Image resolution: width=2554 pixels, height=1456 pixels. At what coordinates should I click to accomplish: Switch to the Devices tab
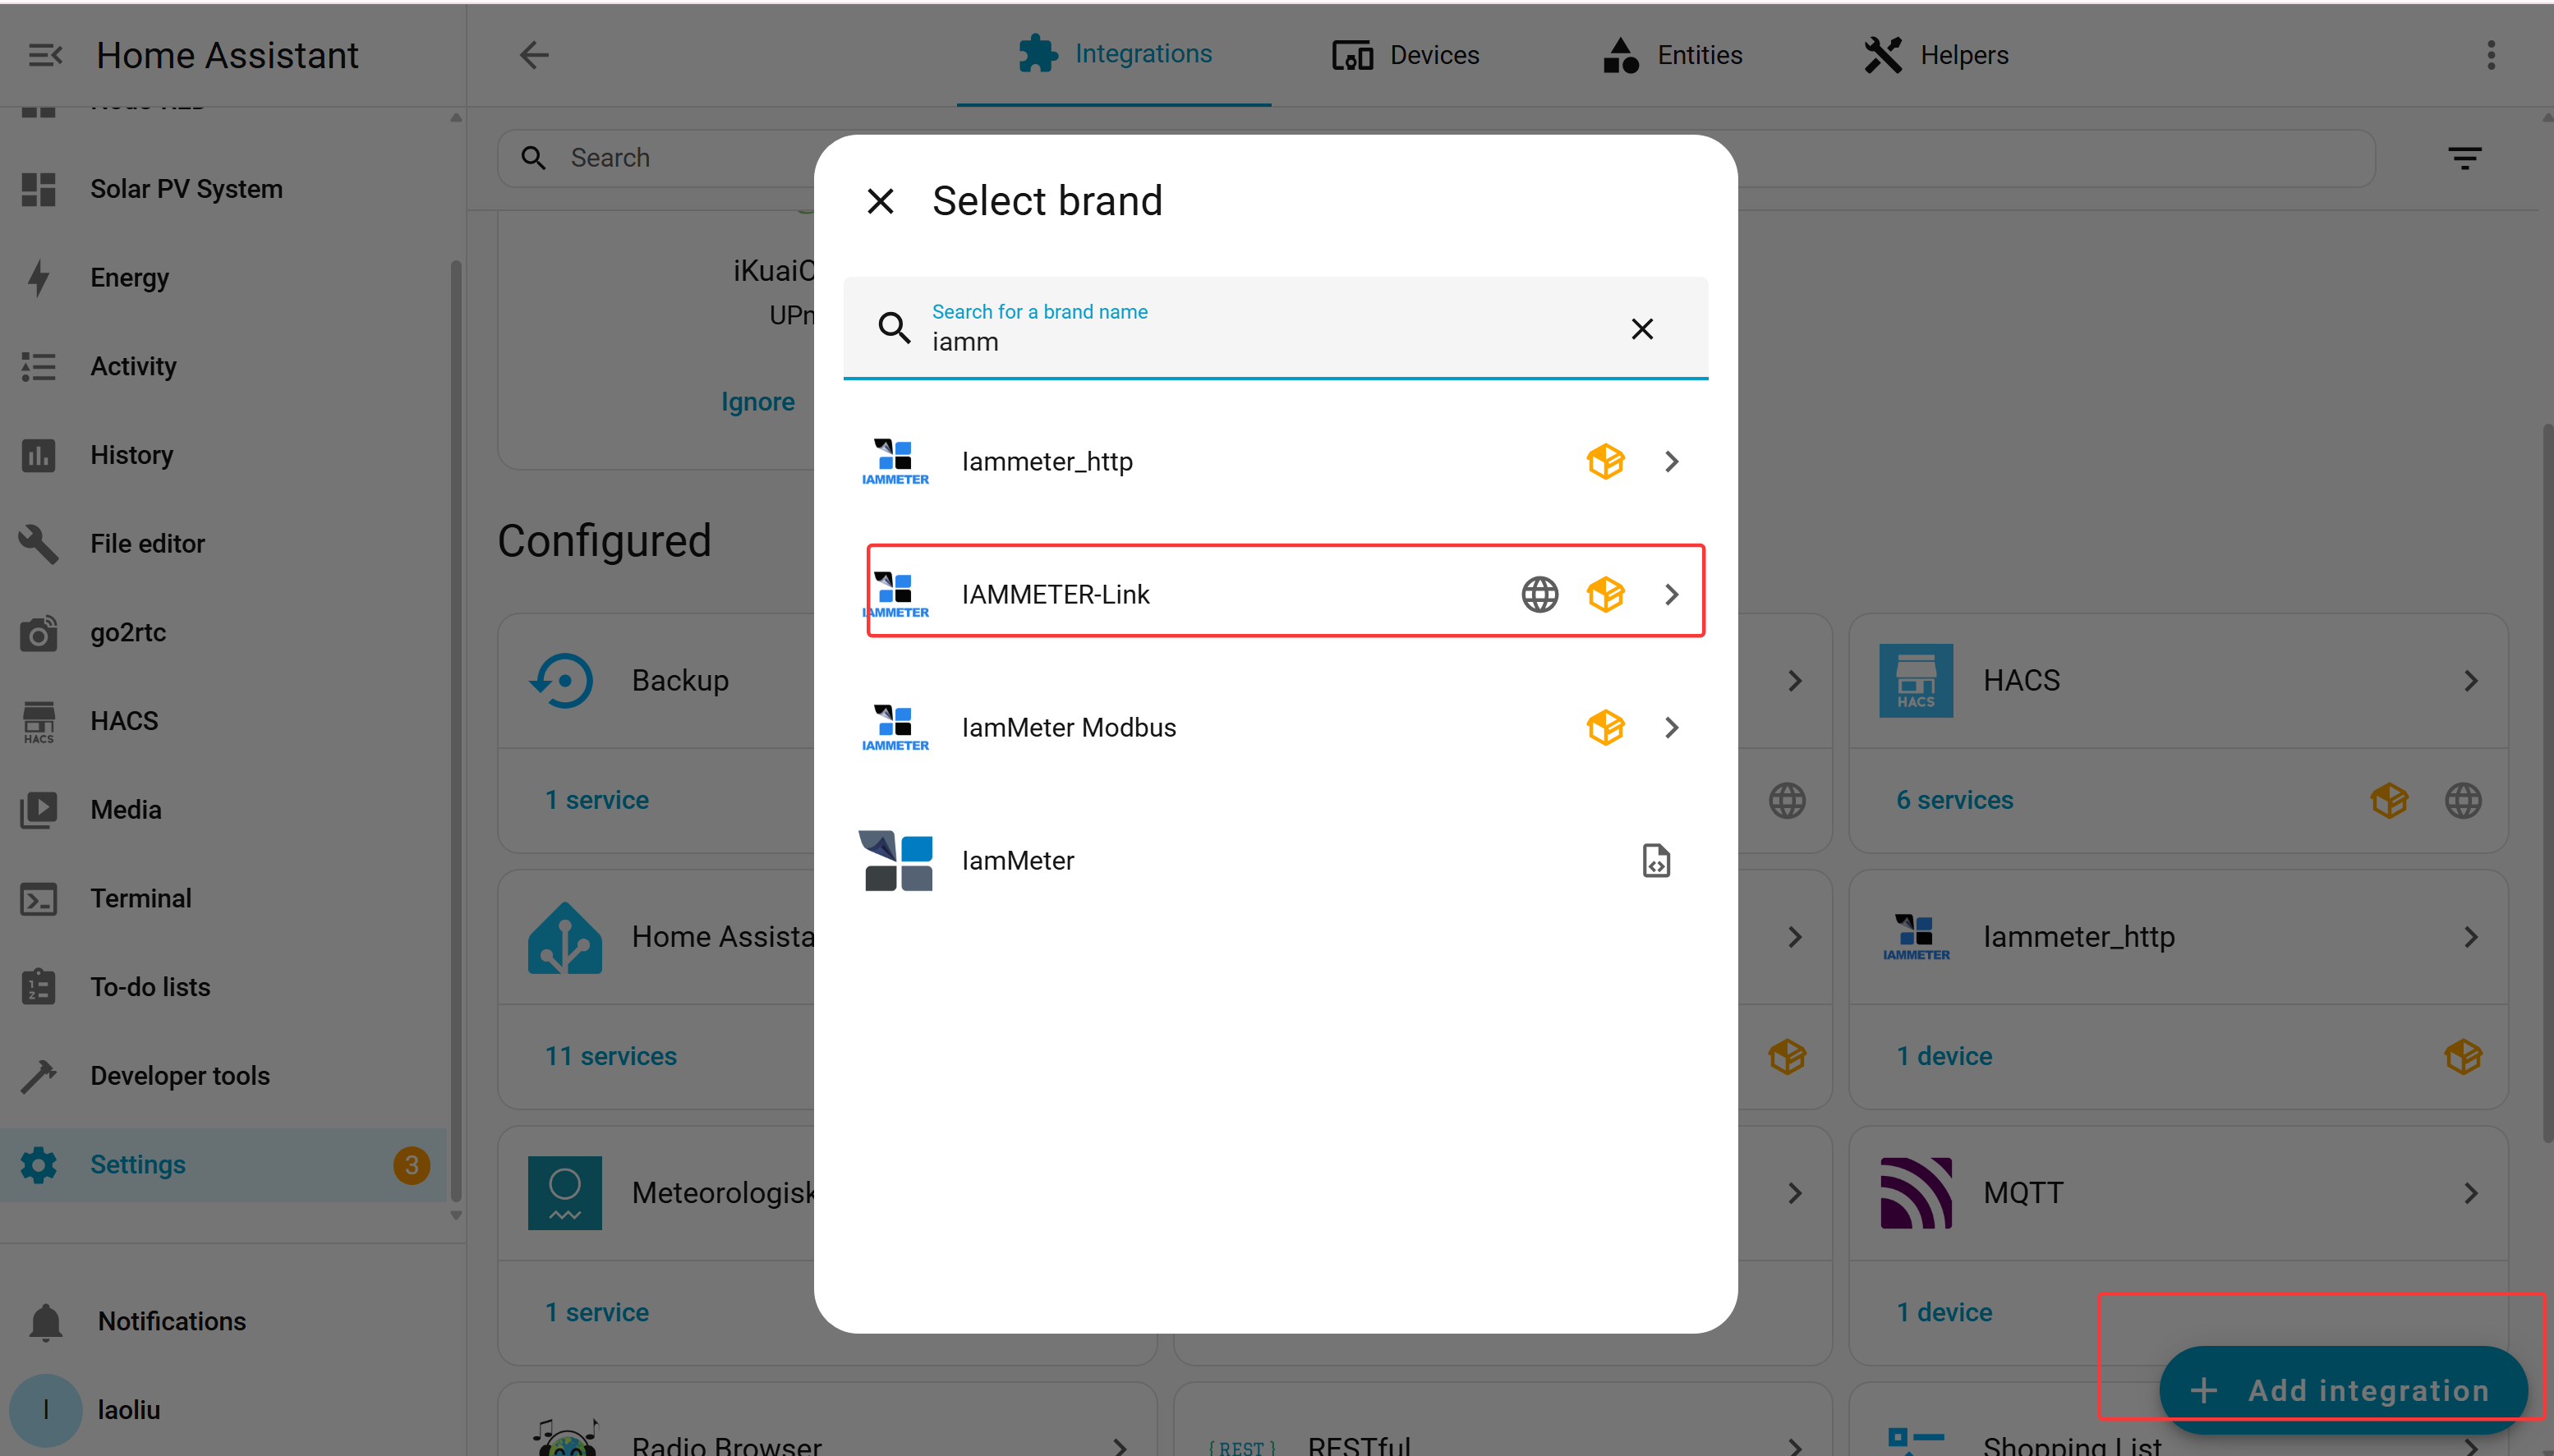(x=1405, y=55)
